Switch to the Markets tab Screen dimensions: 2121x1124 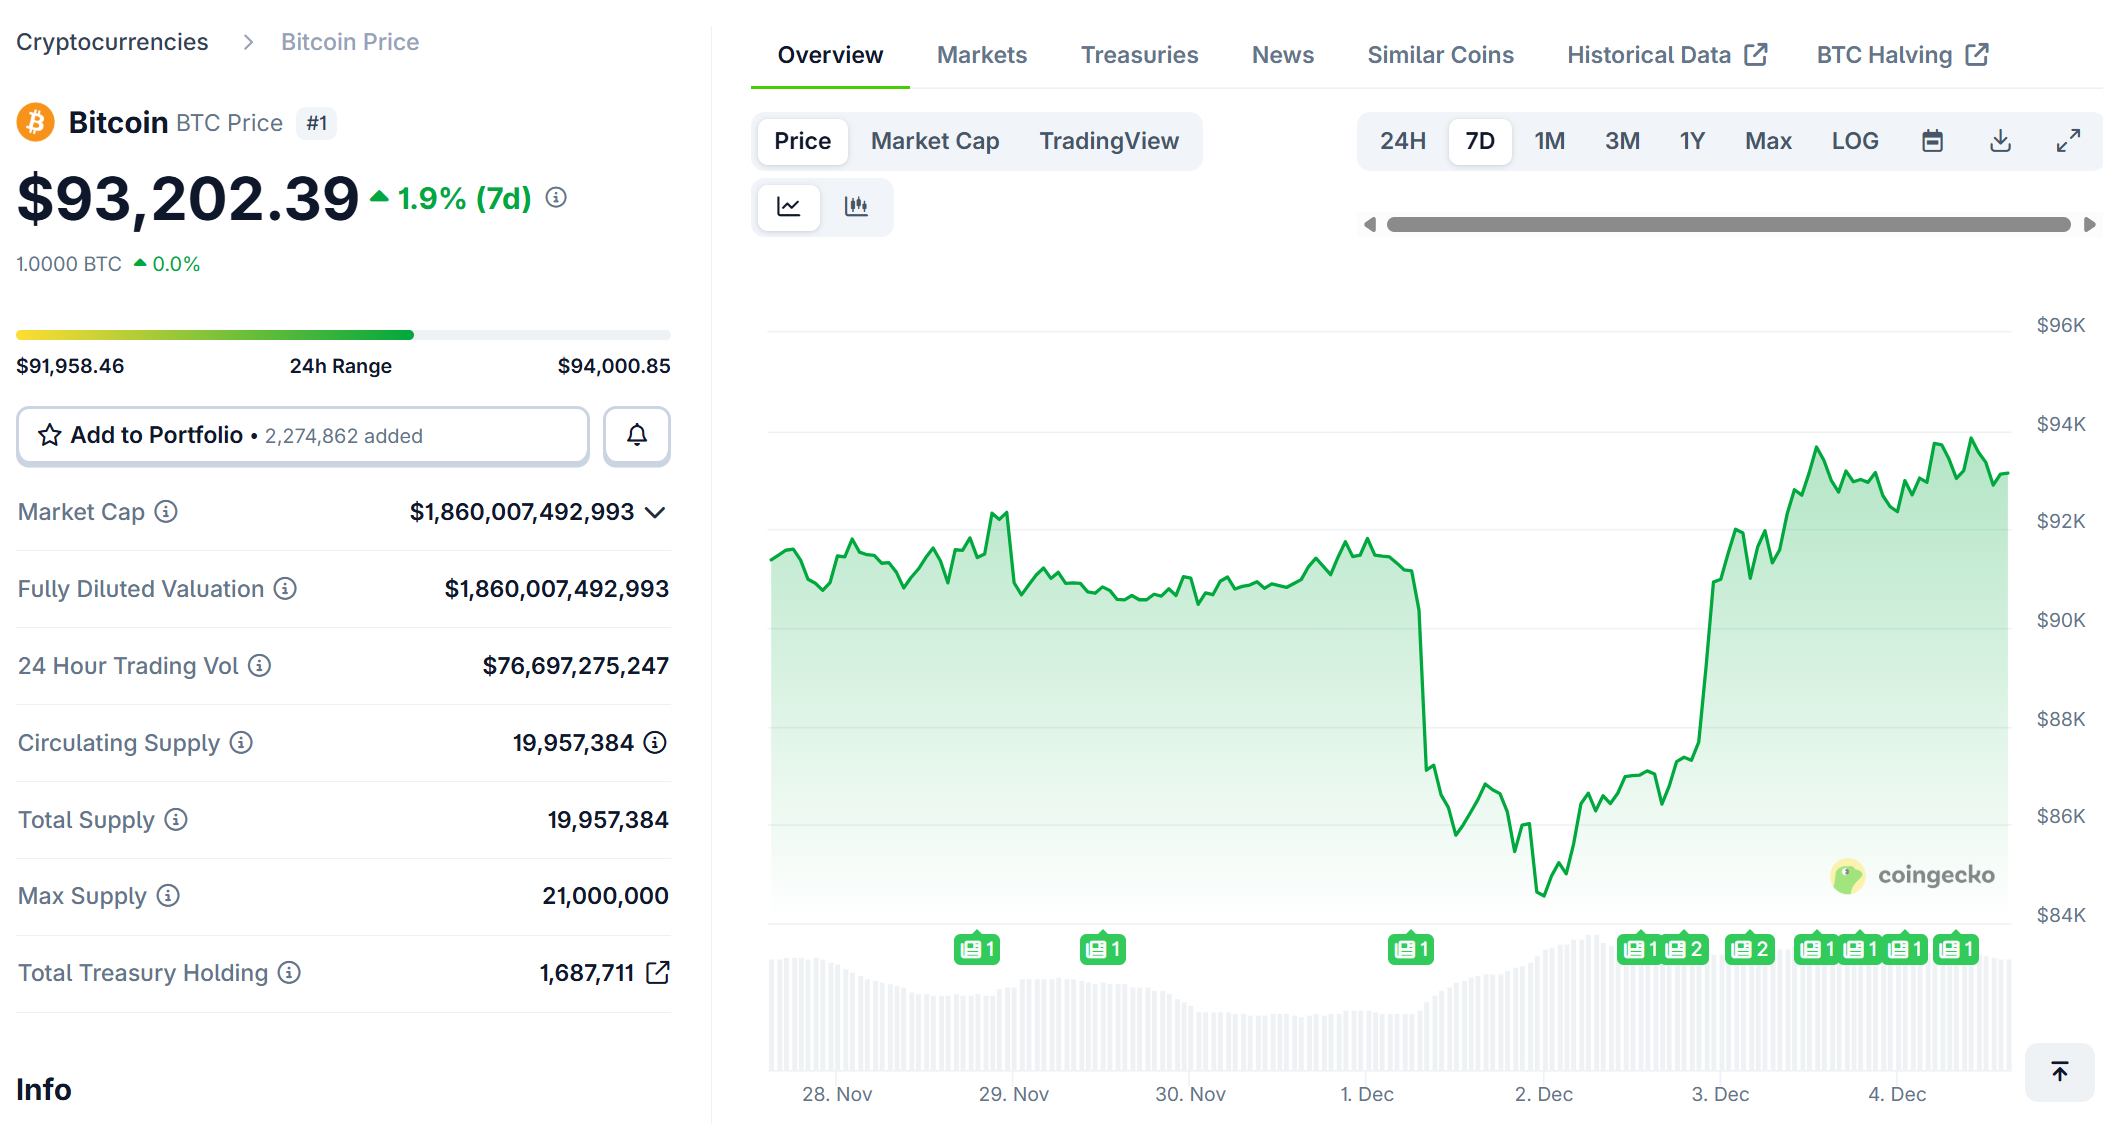point(981,54)
